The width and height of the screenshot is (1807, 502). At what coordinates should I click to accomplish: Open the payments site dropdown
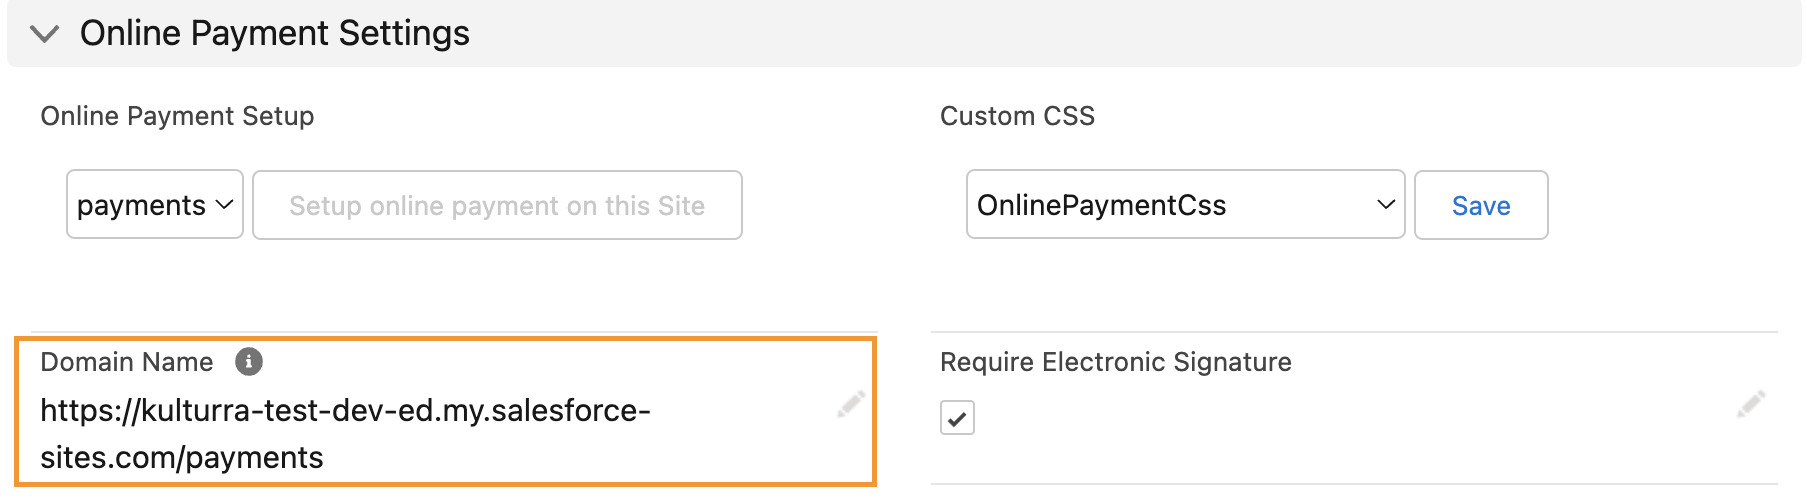(155, 205)
